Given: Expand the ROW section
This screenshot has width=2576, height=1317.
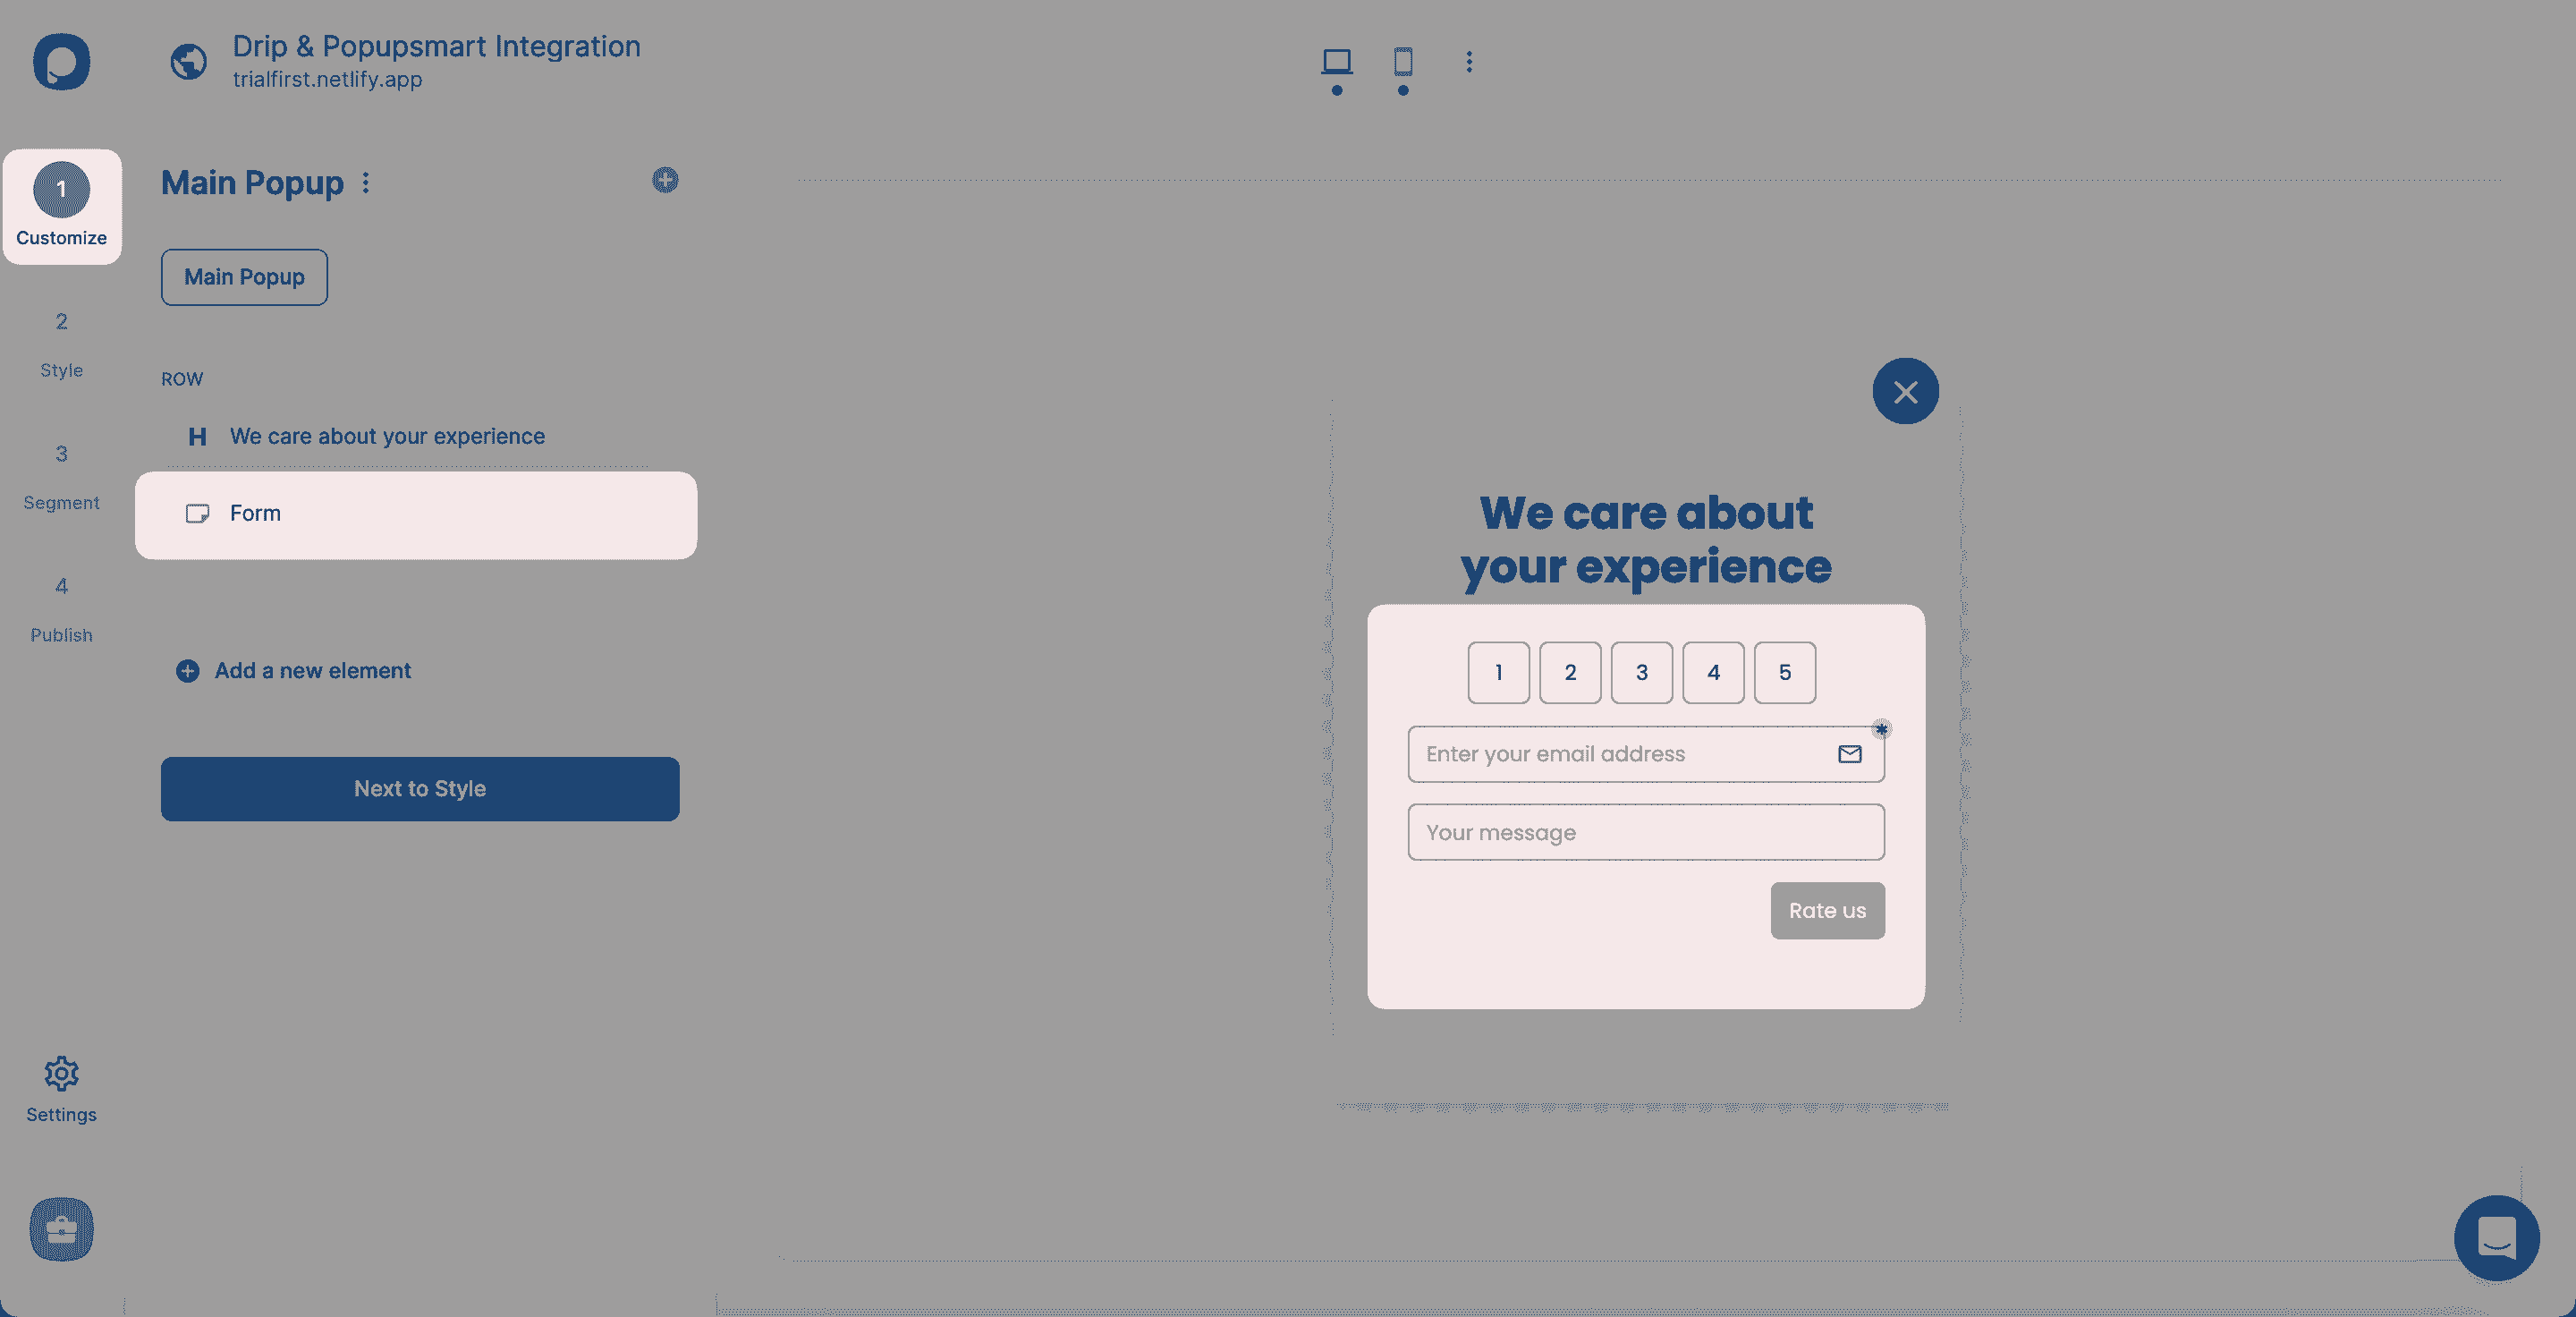Looking at the screenshot, I should click(x=182, y=378).
